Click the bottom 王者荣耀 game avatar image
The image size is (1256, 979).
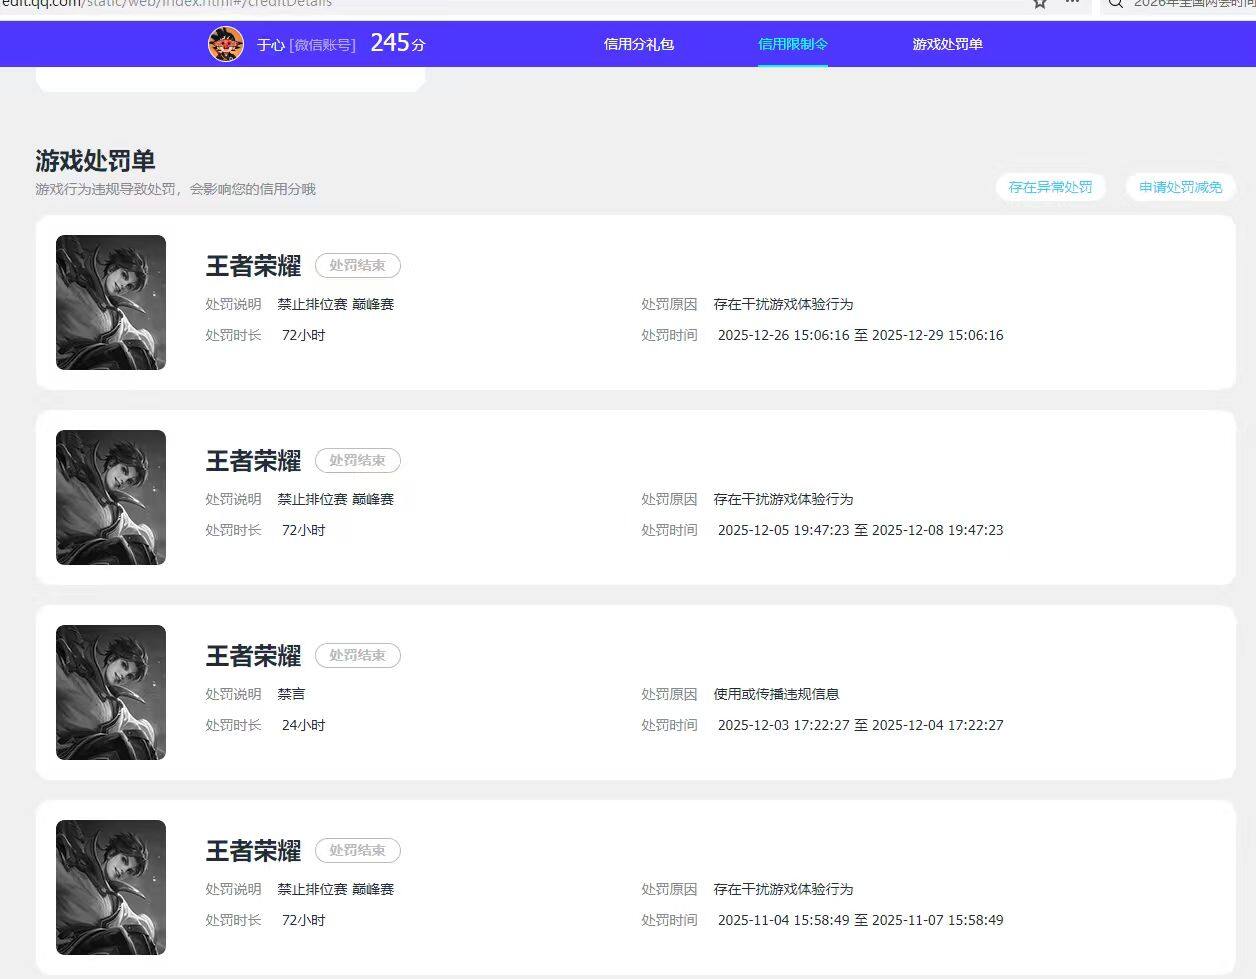pyautogui.click(x=111, y=886)
